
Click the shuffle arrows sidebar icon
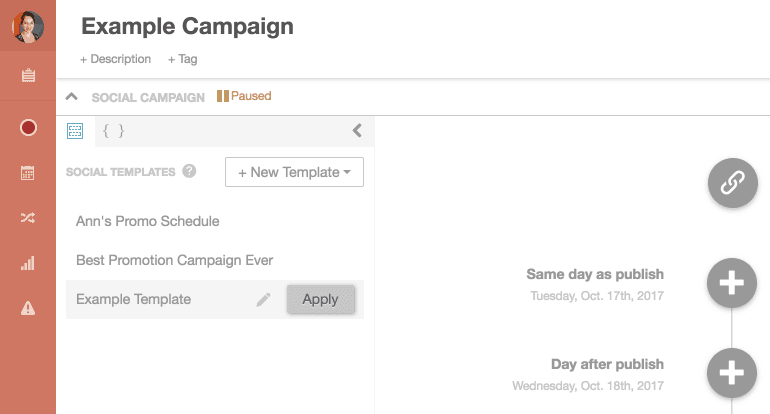(x=28, y=218)
